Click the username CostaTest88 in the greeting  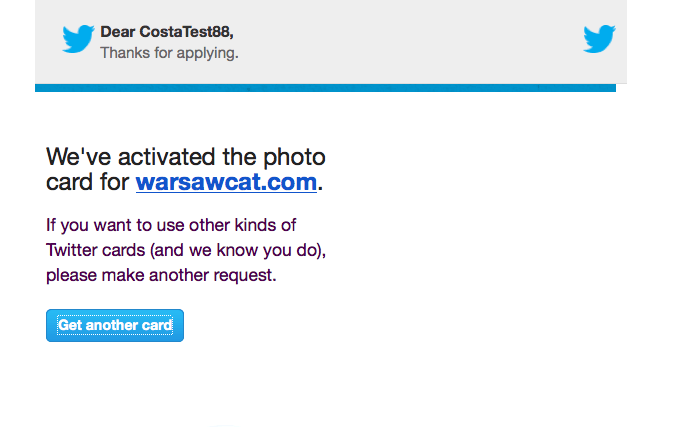click(x=186, y=32)
